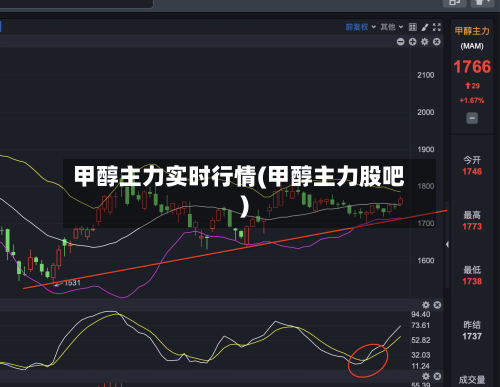Screen dimensions: 500x387
Task: Click the 成交量 label in the sidebar
Action: point(472,380)
